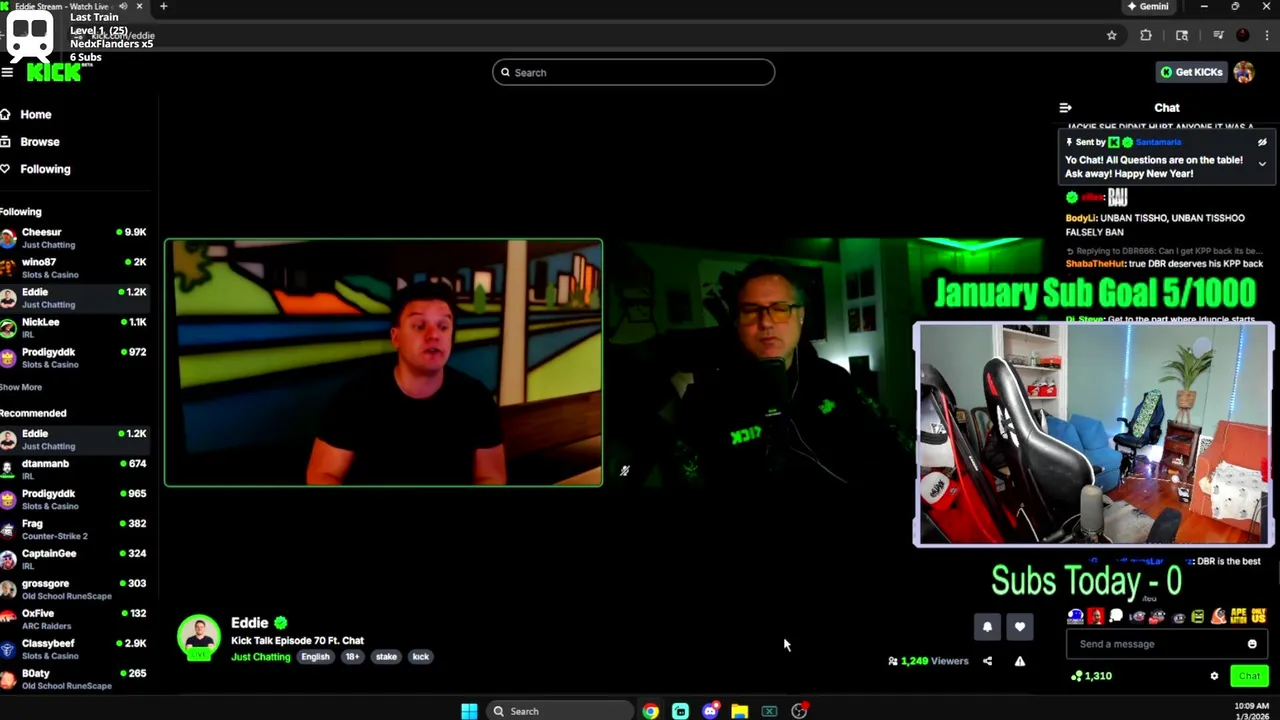Image resolution: width=1280 pixels, height=720 pixels.
Task: Open dtanmanb recommended channel
Action: [75, 469]
